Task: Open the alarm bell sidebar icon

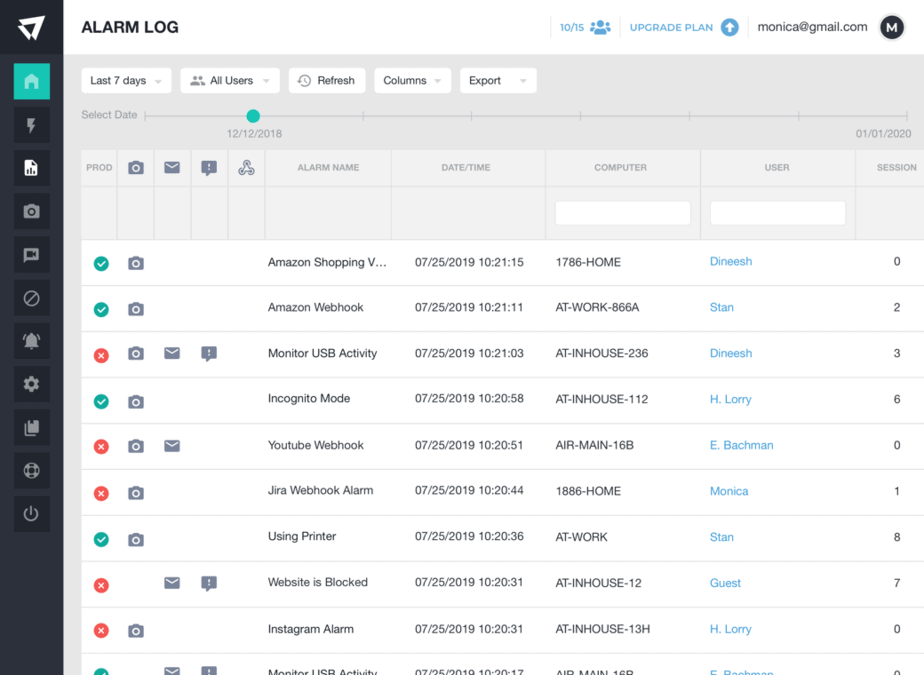Action: pyautogui.click(x=31, y=341)
